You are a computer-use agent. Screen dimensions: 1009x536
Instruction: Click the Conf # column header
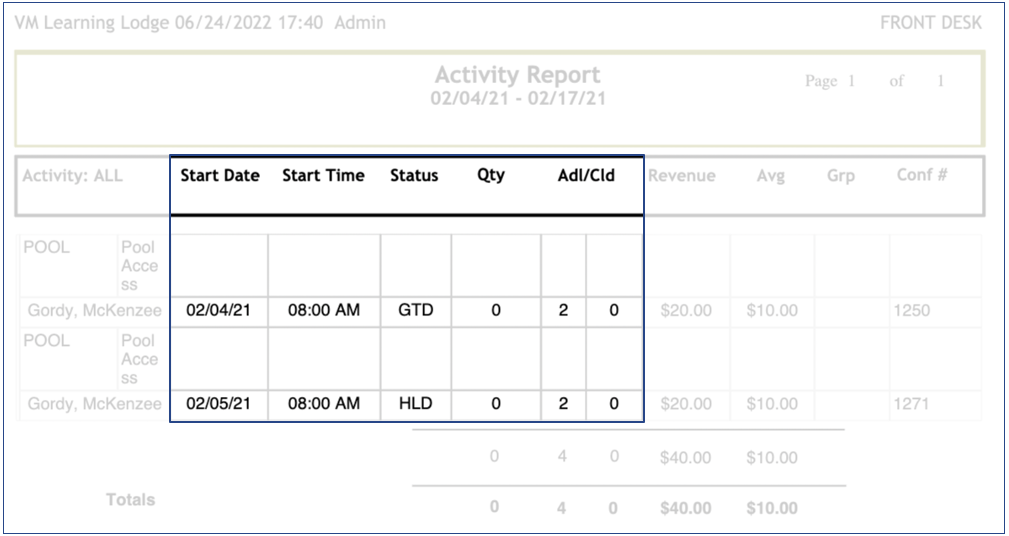point(921,175)
